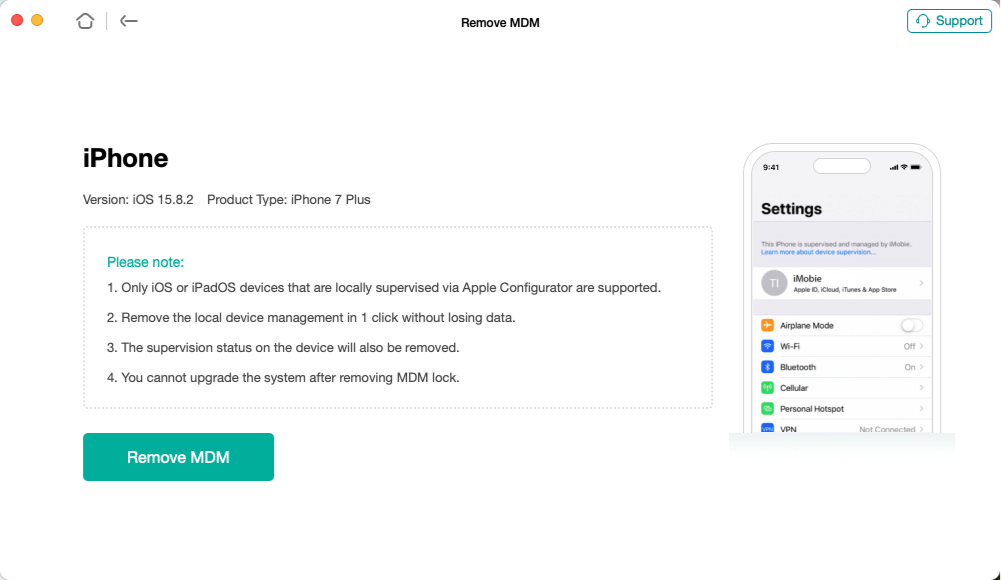This screenshot has height=580, width=1001.
Task: Click the back arrow icon
Action: tap(129, 21)
